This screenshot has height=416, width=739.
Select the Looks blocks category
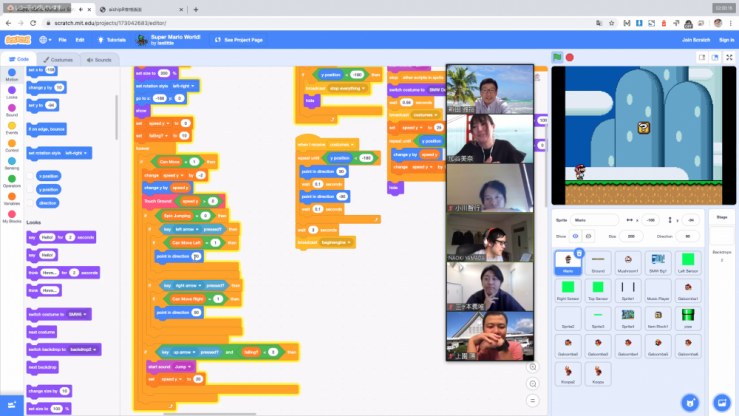[12, 92]
